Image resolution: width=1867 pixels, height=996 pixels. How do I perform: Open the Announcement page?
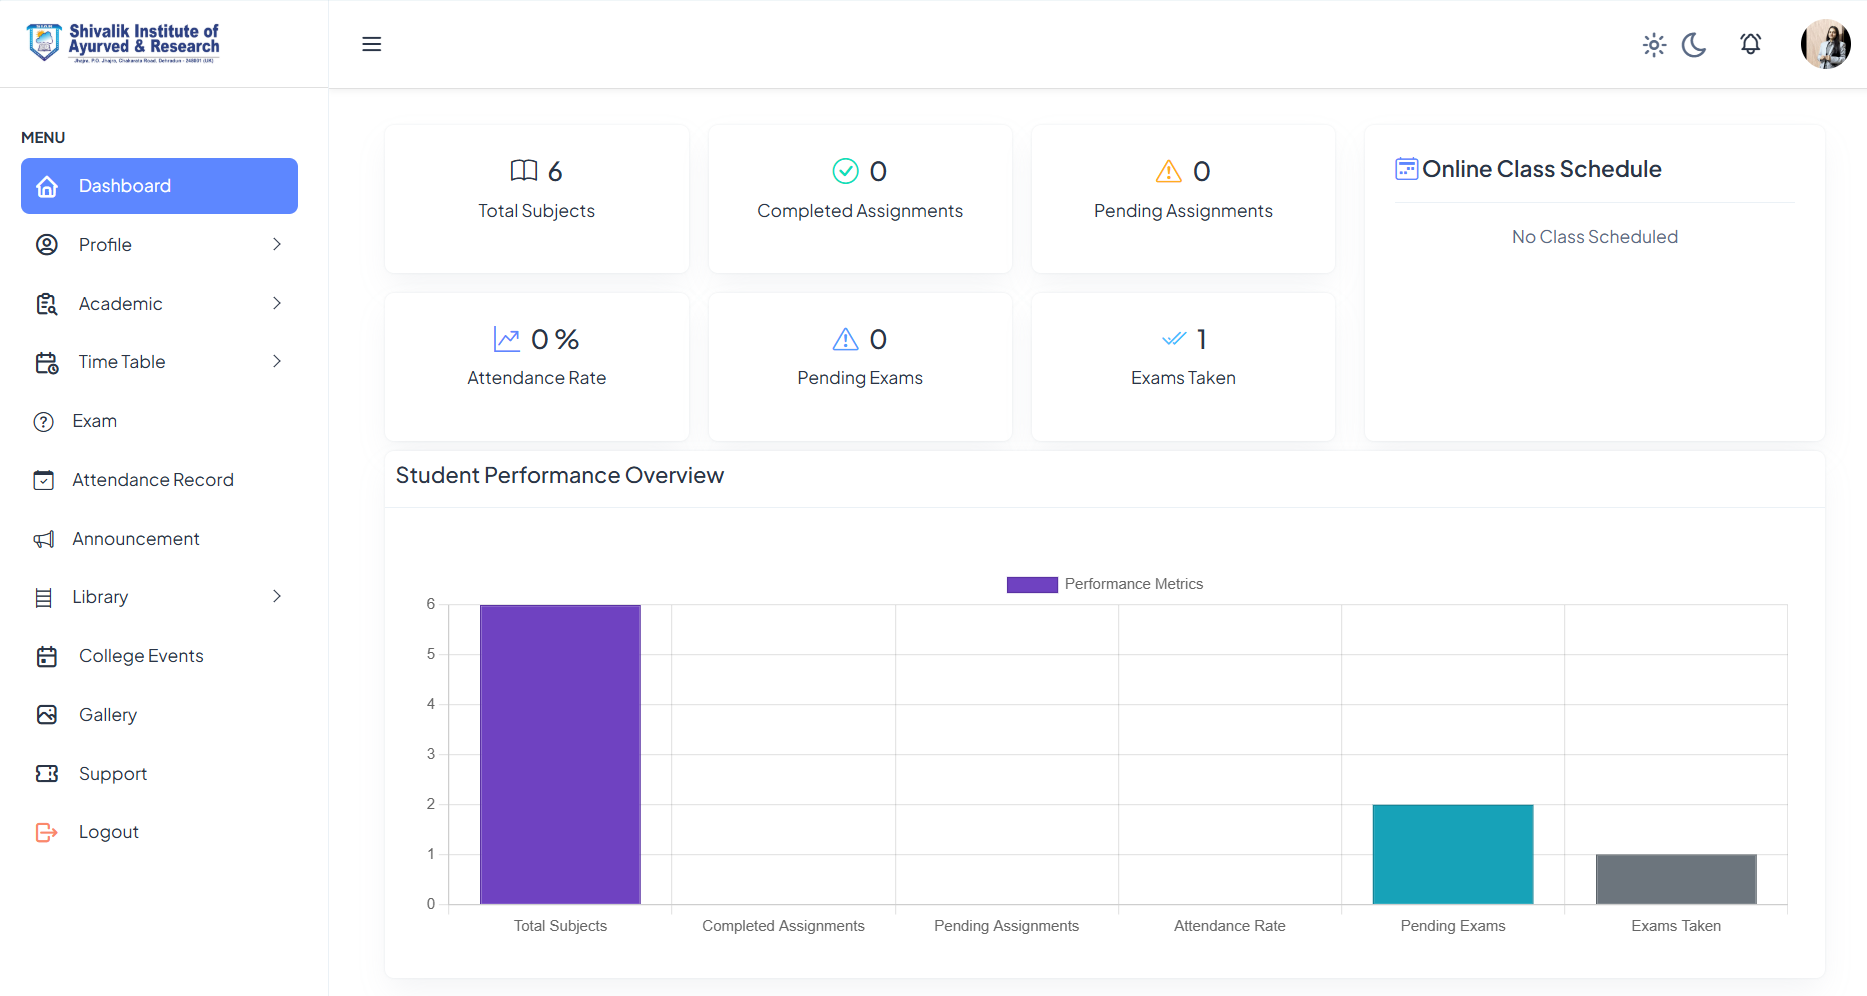click(x=135, y=538)
